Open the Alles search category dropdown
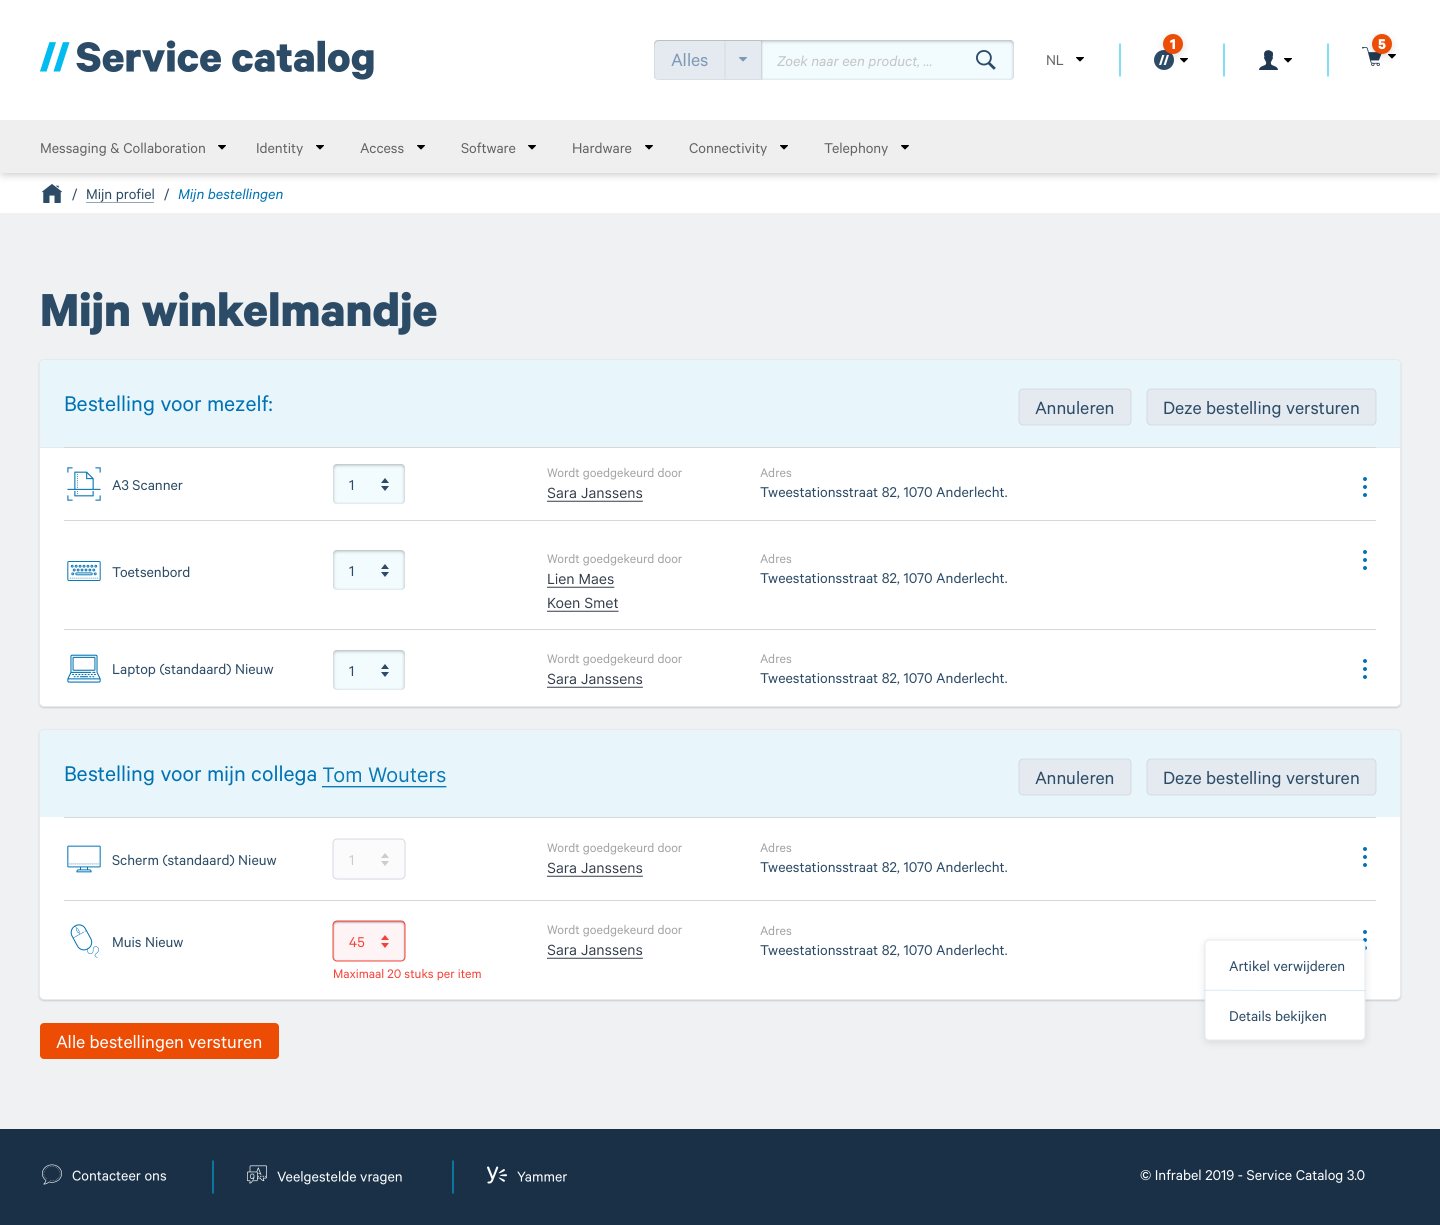Image resolution: width=1440 pixels, height=1225 pixels. [708, 60]
